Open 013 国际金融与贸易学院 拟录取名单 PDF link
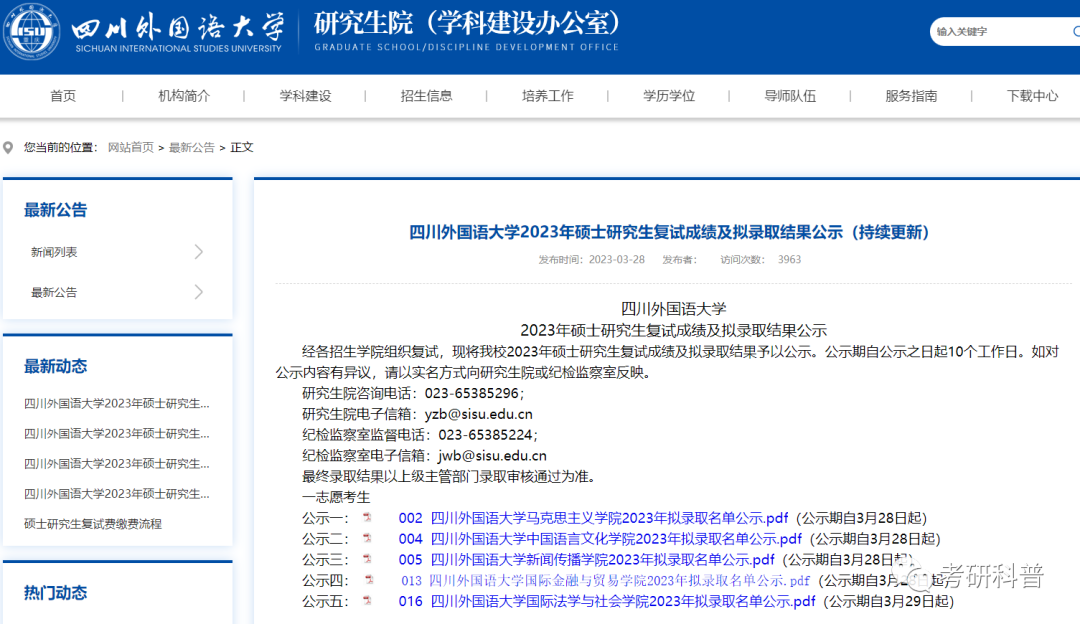The width and height of the screenshot is (1080, 624). [x=605, y=581]
